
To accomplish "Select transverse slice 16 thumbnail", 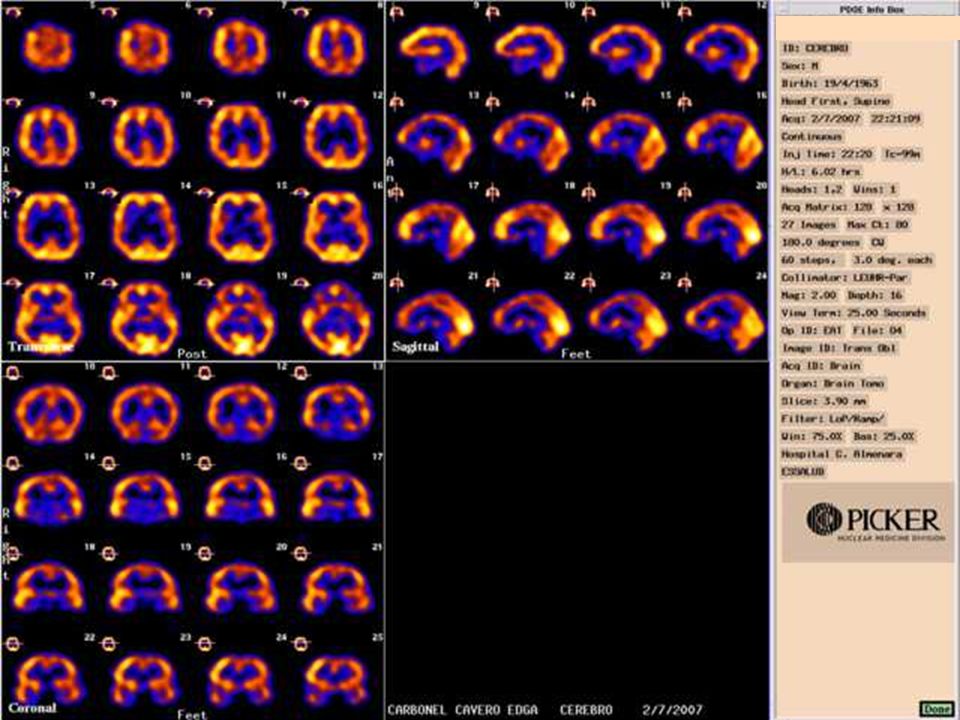I will (337, 227).
